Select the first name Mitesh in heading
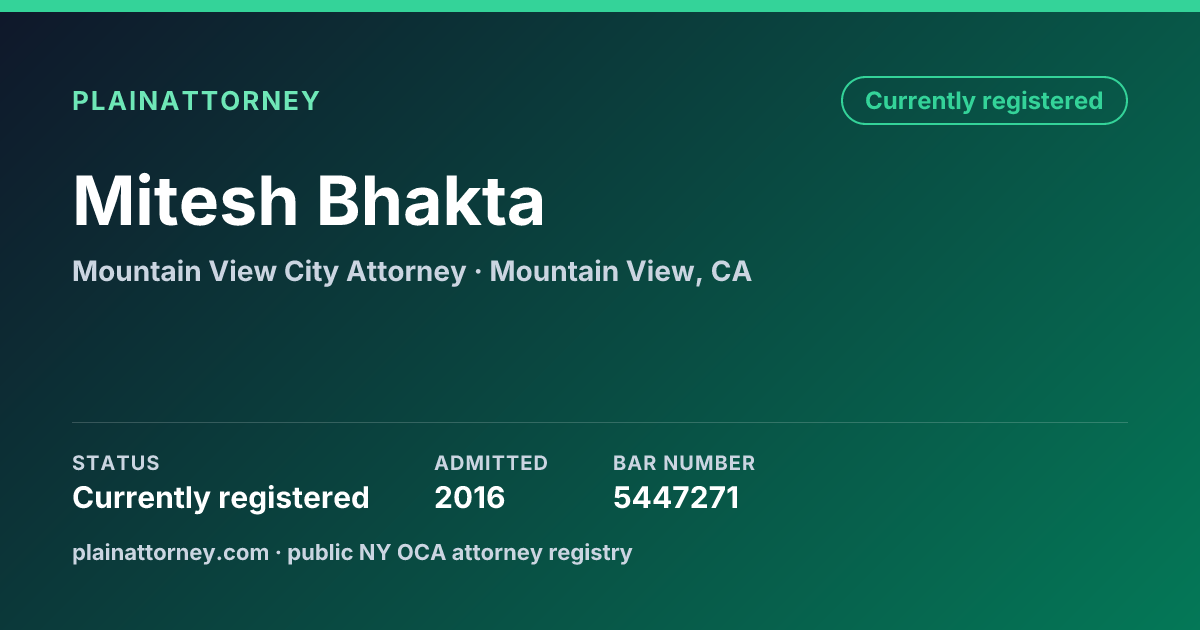 (186, 201)
